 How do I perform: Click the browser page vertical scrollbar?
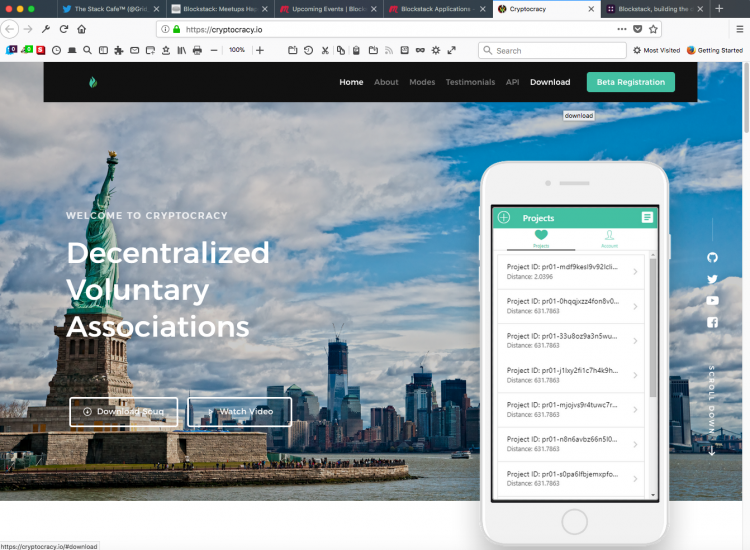[x=746, y=98]
